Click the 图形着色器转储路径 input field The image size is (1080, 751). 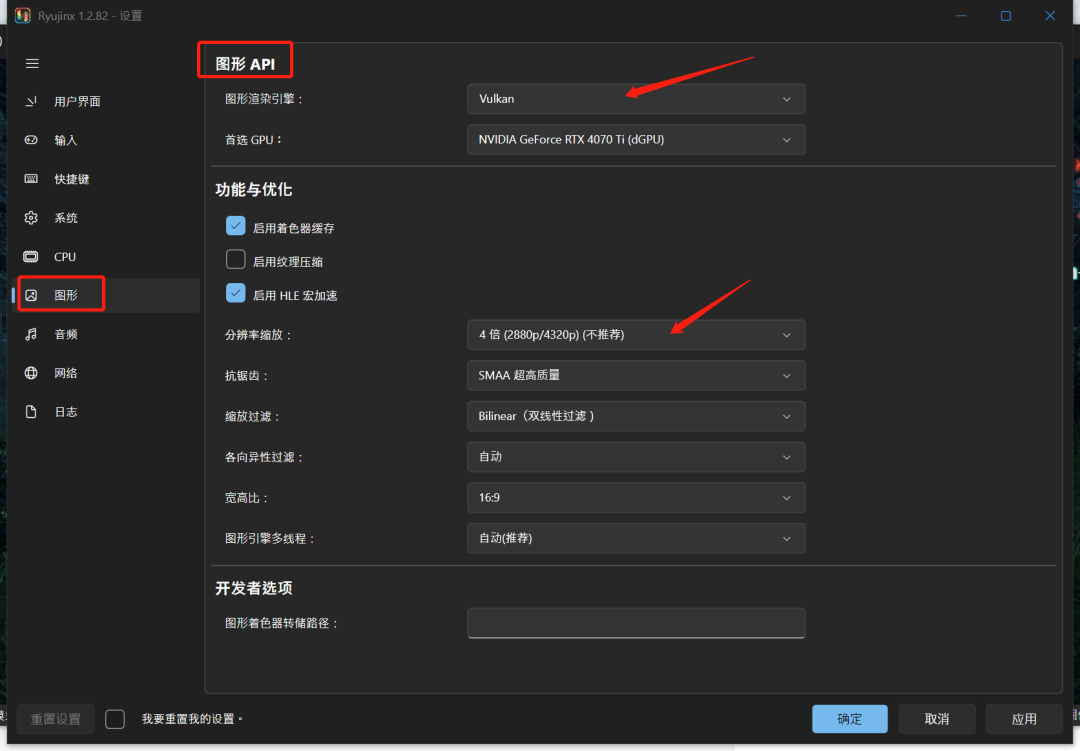coord(635,623)
